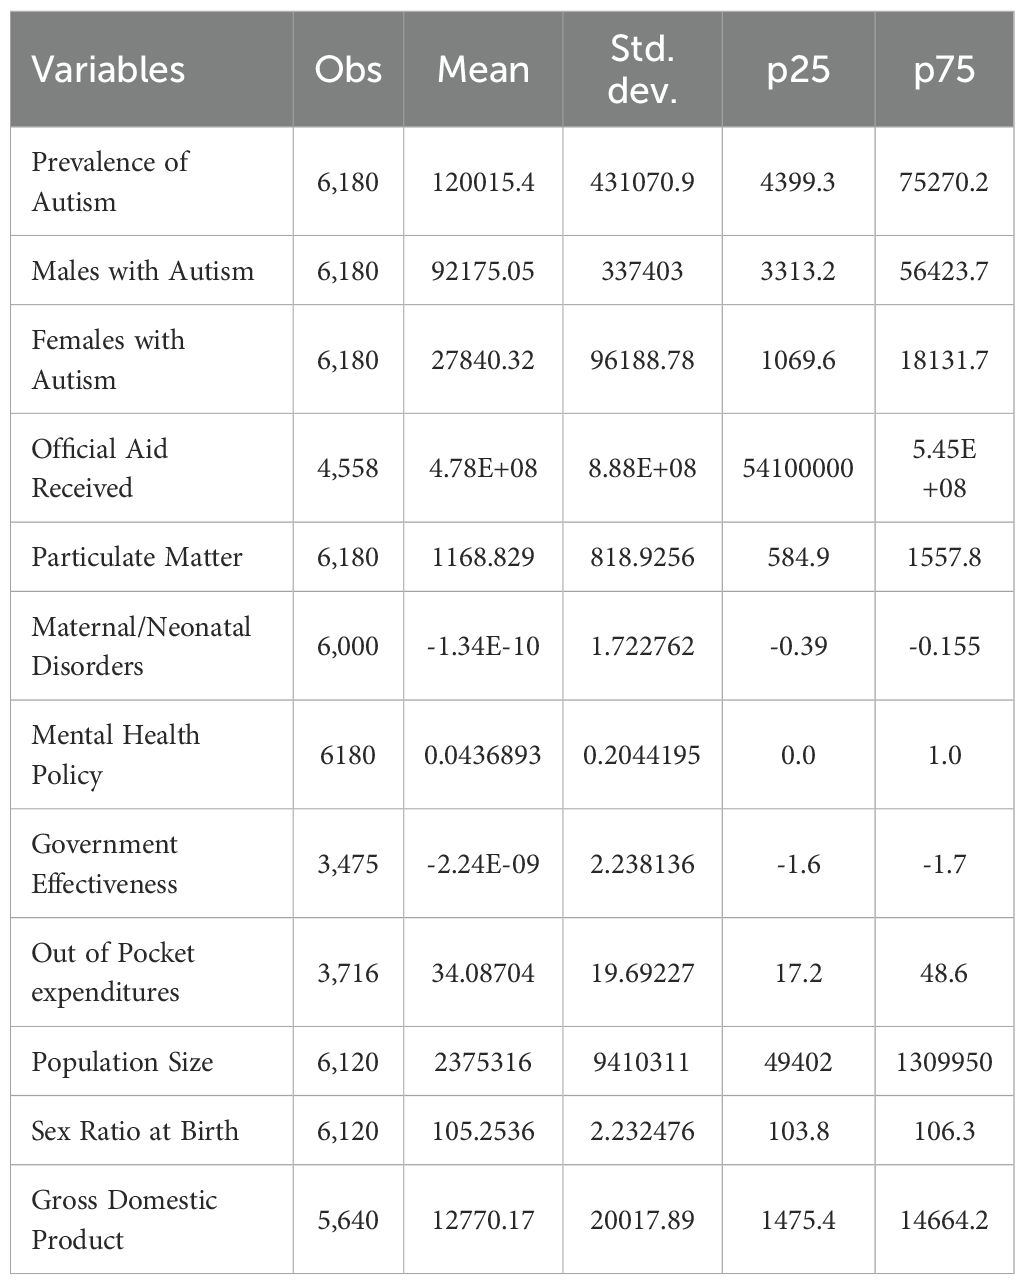Click the Maternal/Neonatal Disorders row label
Screen dimensions: 1025x1285
[141, 646]
